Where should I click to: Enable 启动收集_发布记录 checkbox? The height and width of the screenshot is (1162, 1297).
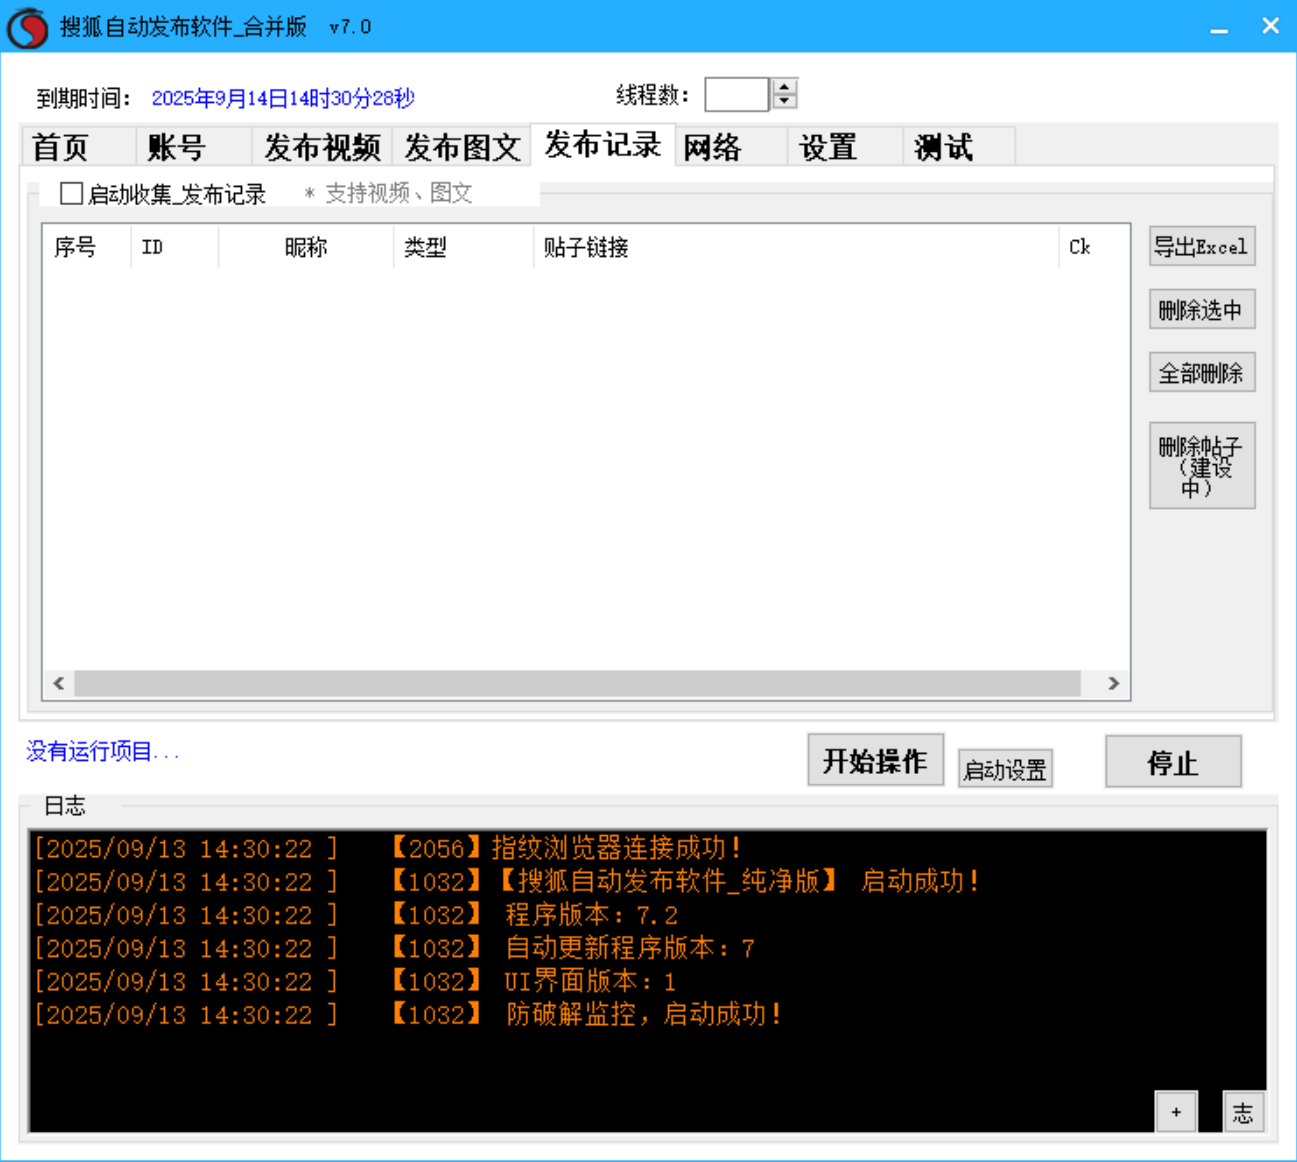[71, 193]
